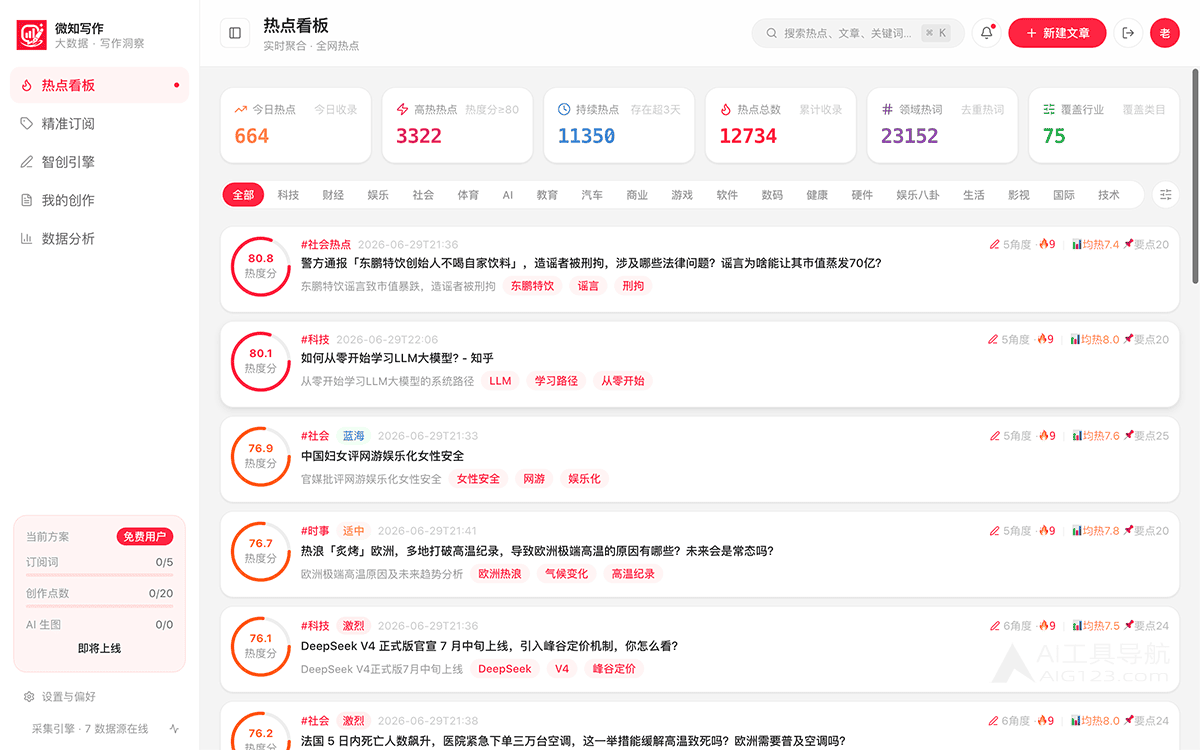Click the 领域热词 hash icon
Image resolution: width=1200 pixels, height=750 pixels.
pos(887,109)
